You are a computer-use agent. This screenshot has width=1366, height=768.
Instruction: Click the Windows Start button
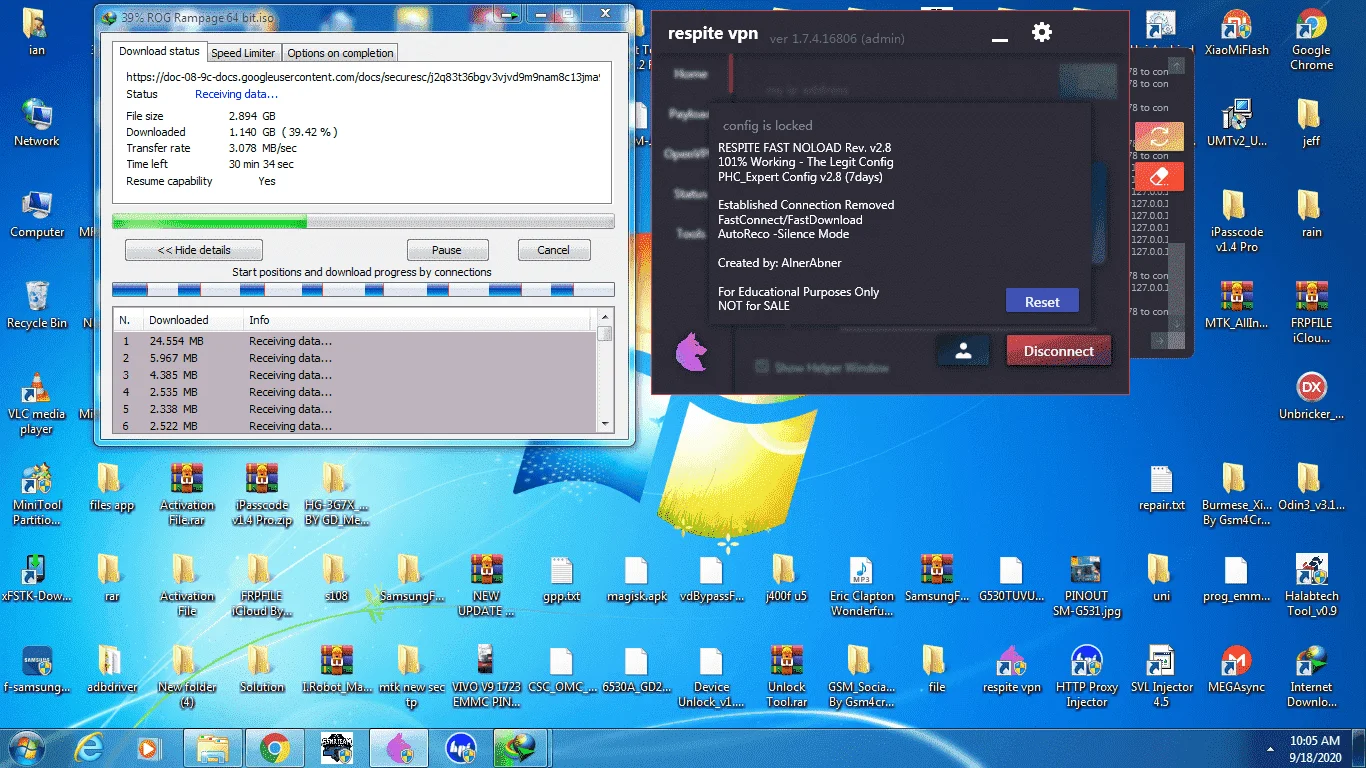coord(25,747)
